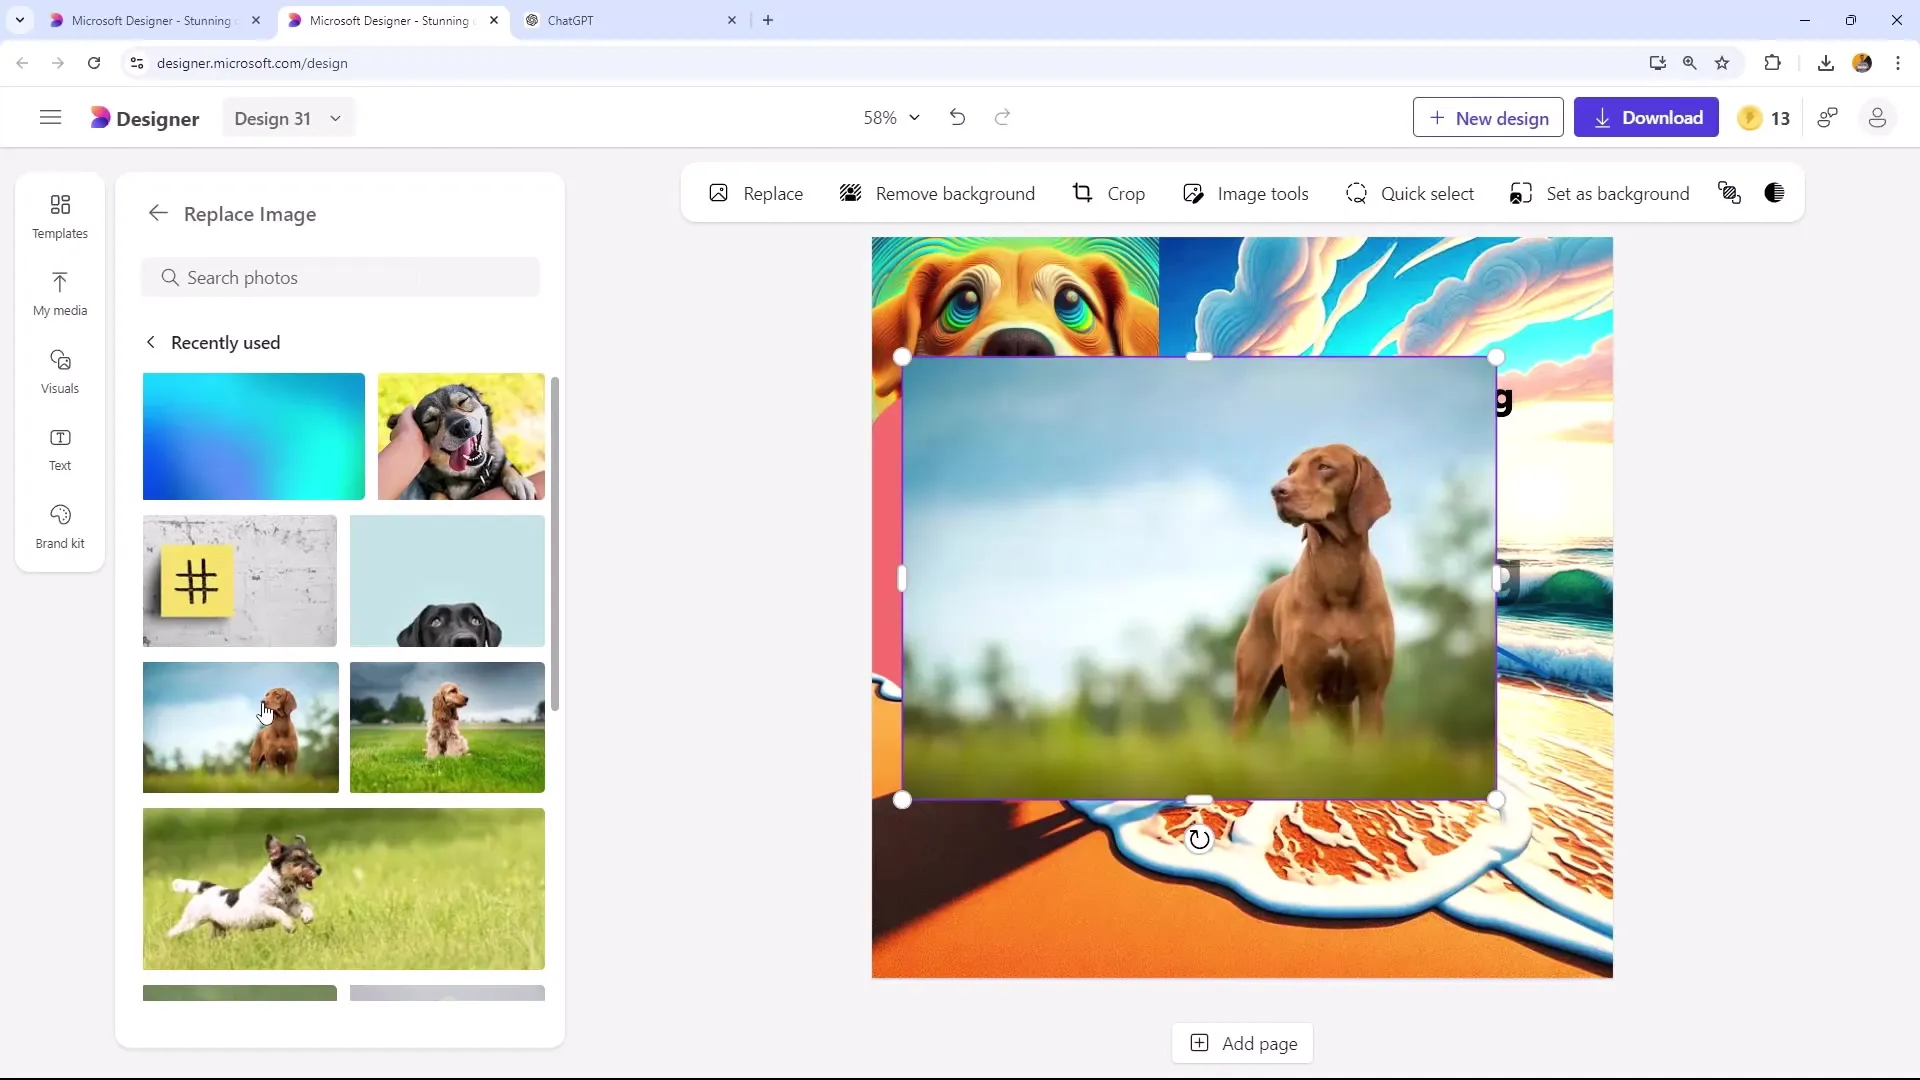
Task: Click the Brand kit sidebar icon
Action: click(x=59, y=525)
